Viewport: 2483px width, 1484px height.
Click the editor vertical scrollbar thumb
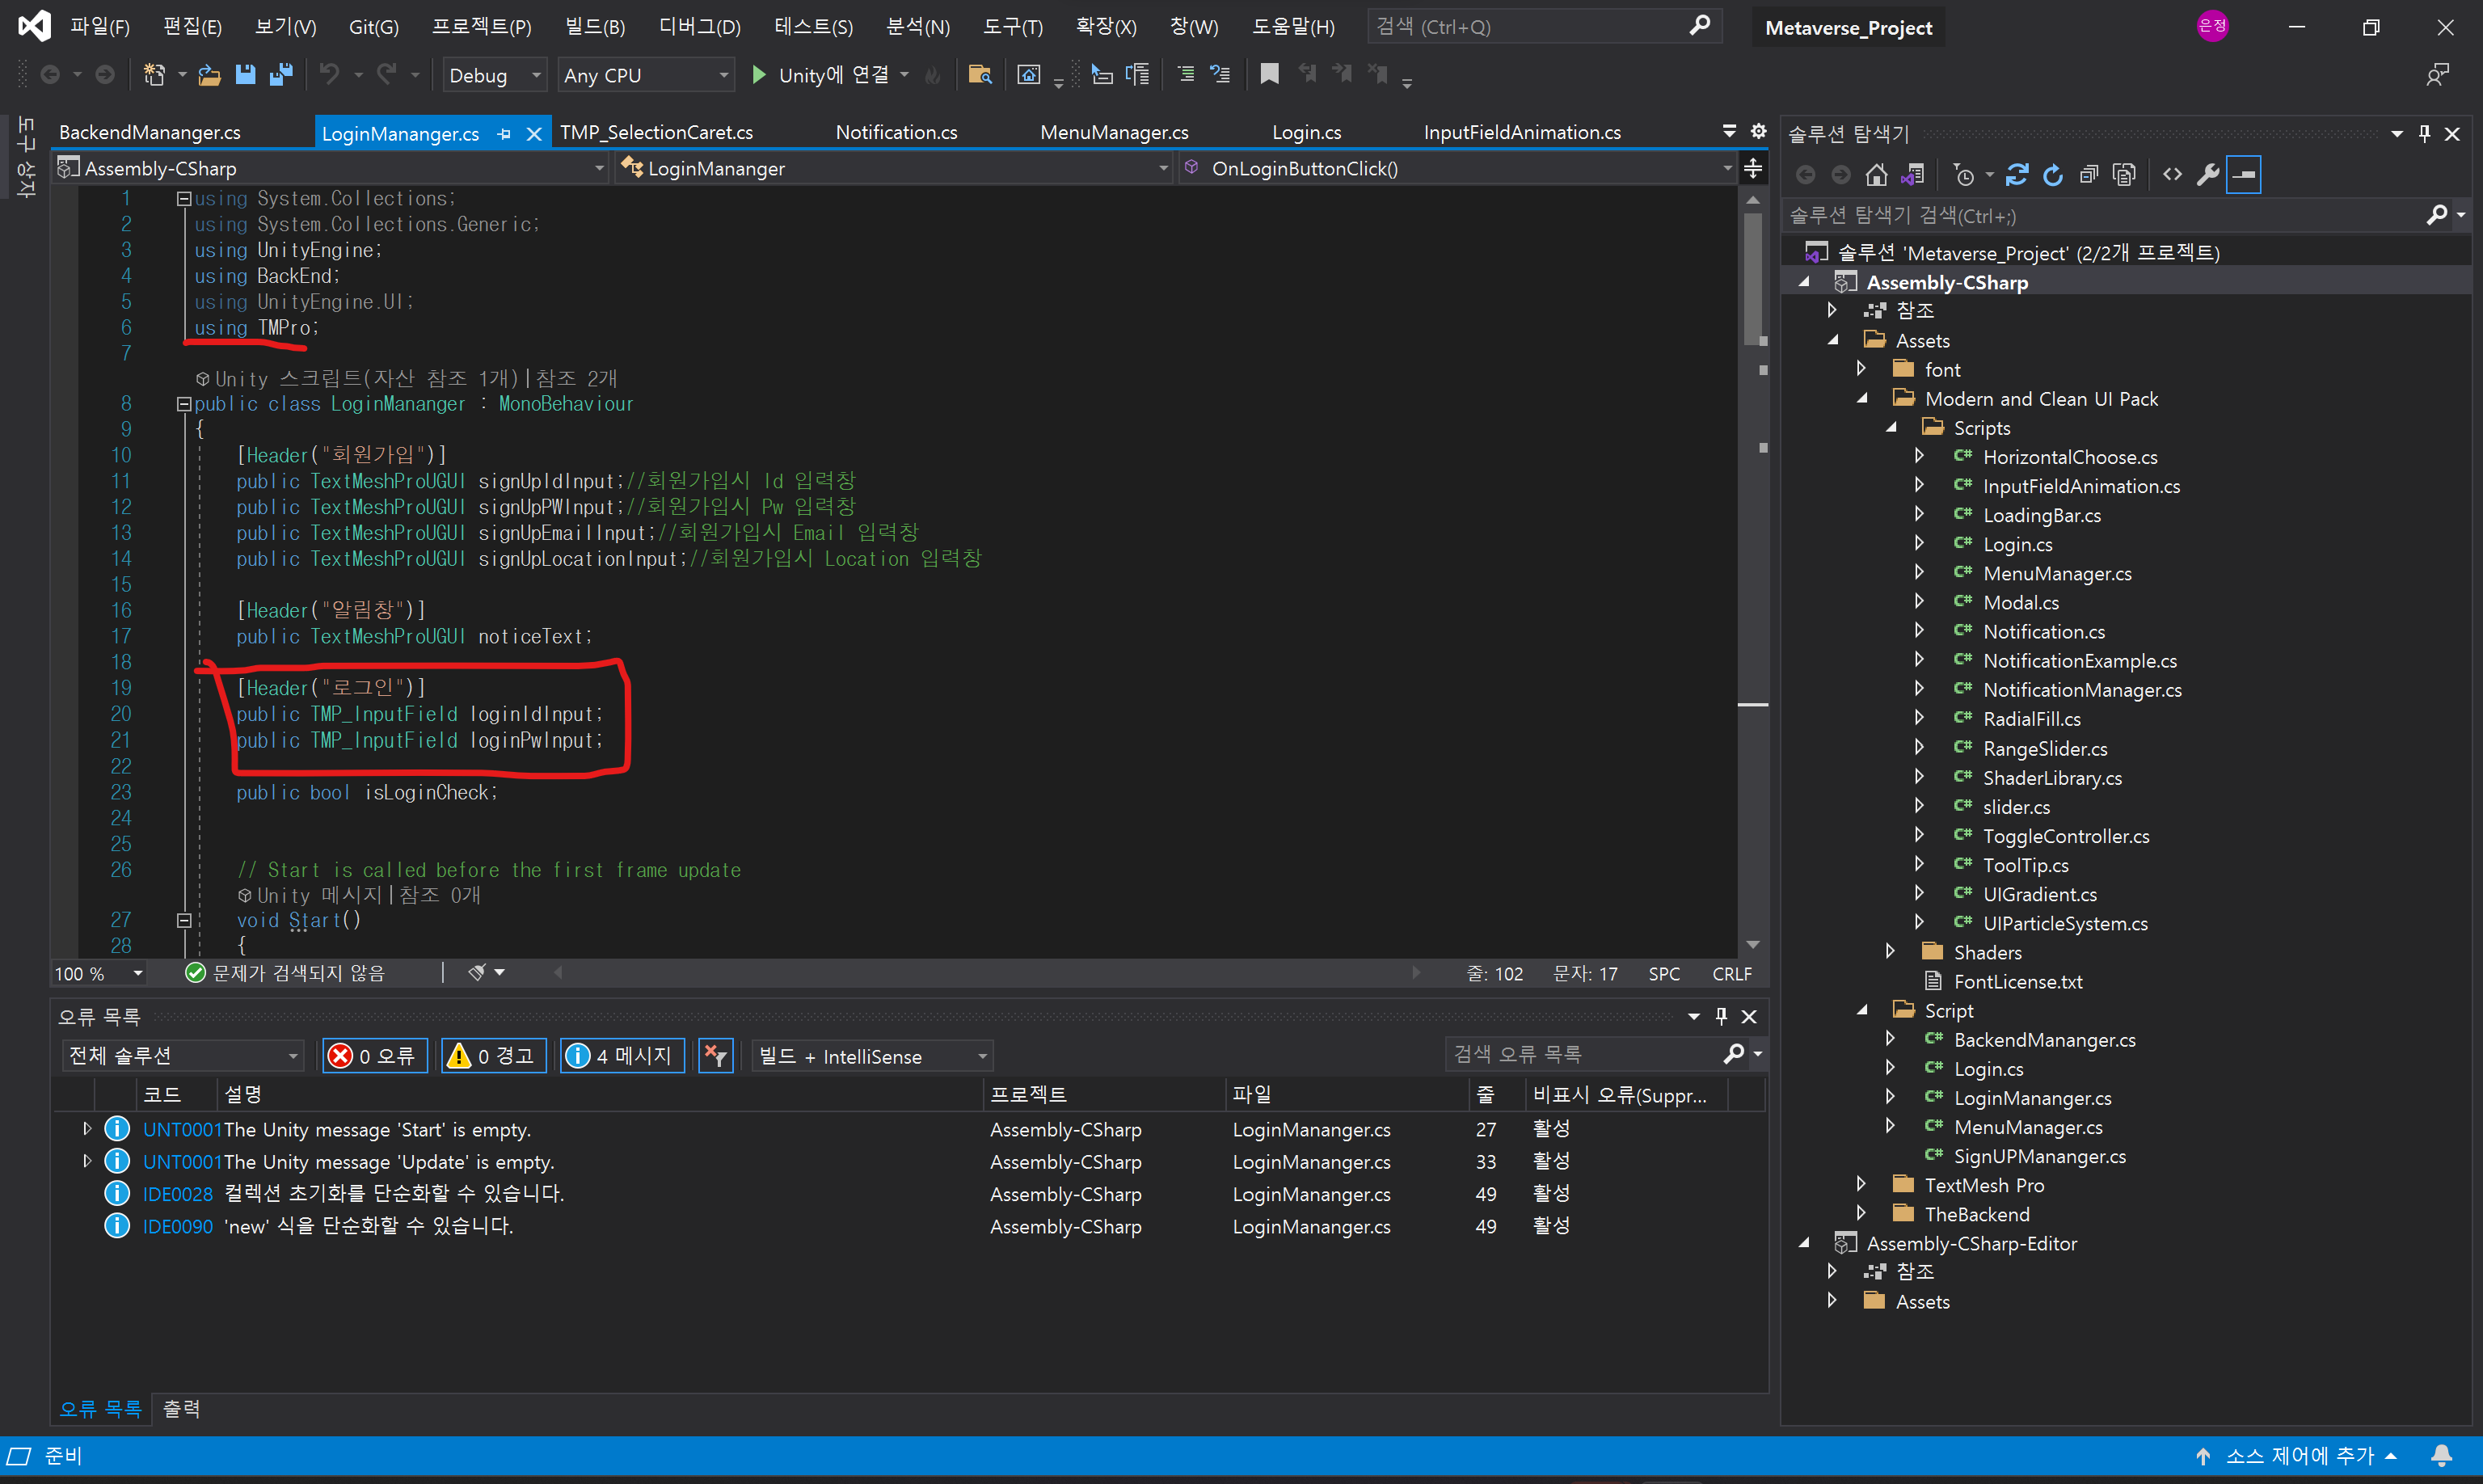[1752, 280]
